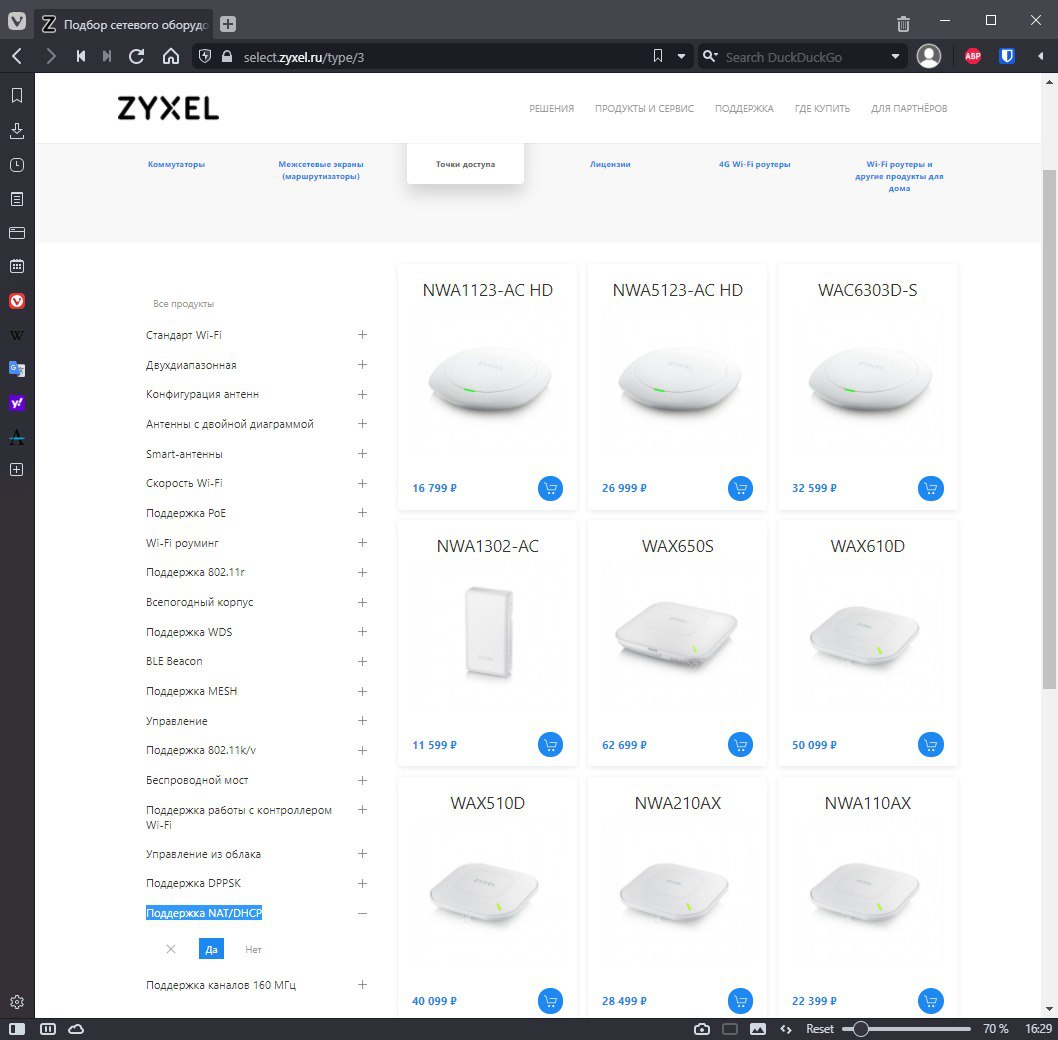
Task: Click the address bar URL field
Action: [442, 57]
